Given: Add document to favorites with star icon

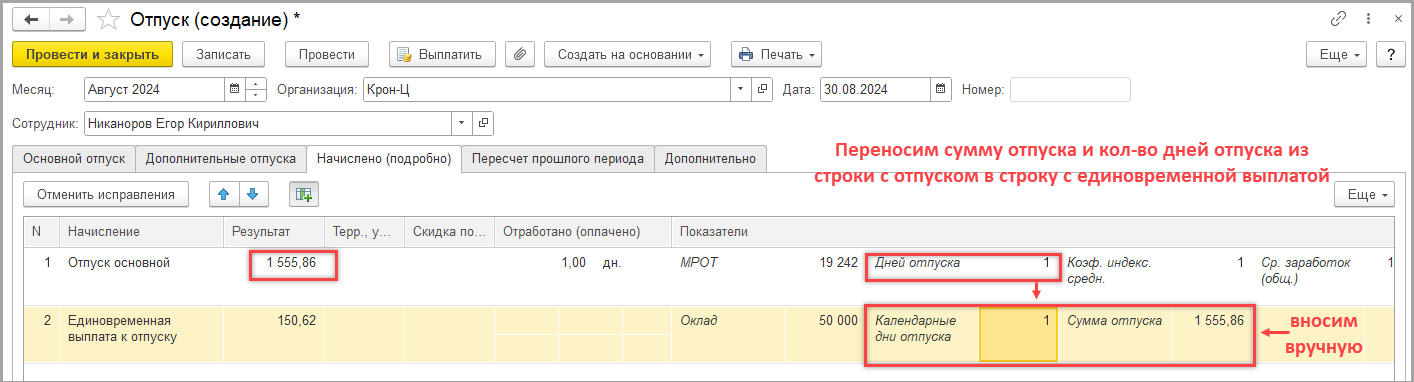Looking at the screenshot, I should (108, 19).
